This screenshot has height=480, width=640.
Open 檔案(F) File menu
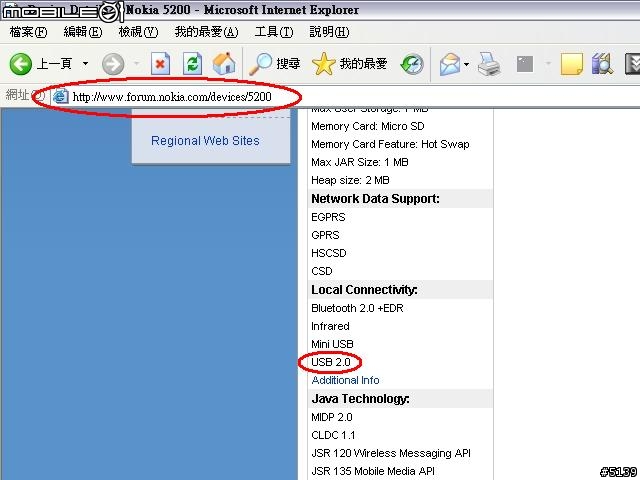28,32
